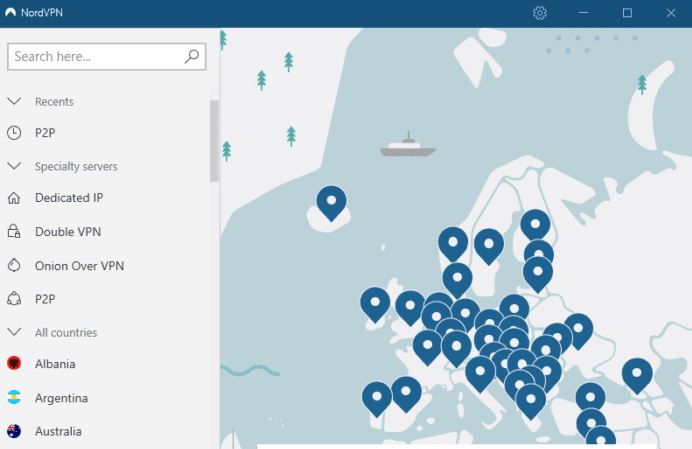The height and width of the screenshot is (449, 692).
Task: Click the sidebar vertical scrollbar thumb
Action: tap(214, 141)
